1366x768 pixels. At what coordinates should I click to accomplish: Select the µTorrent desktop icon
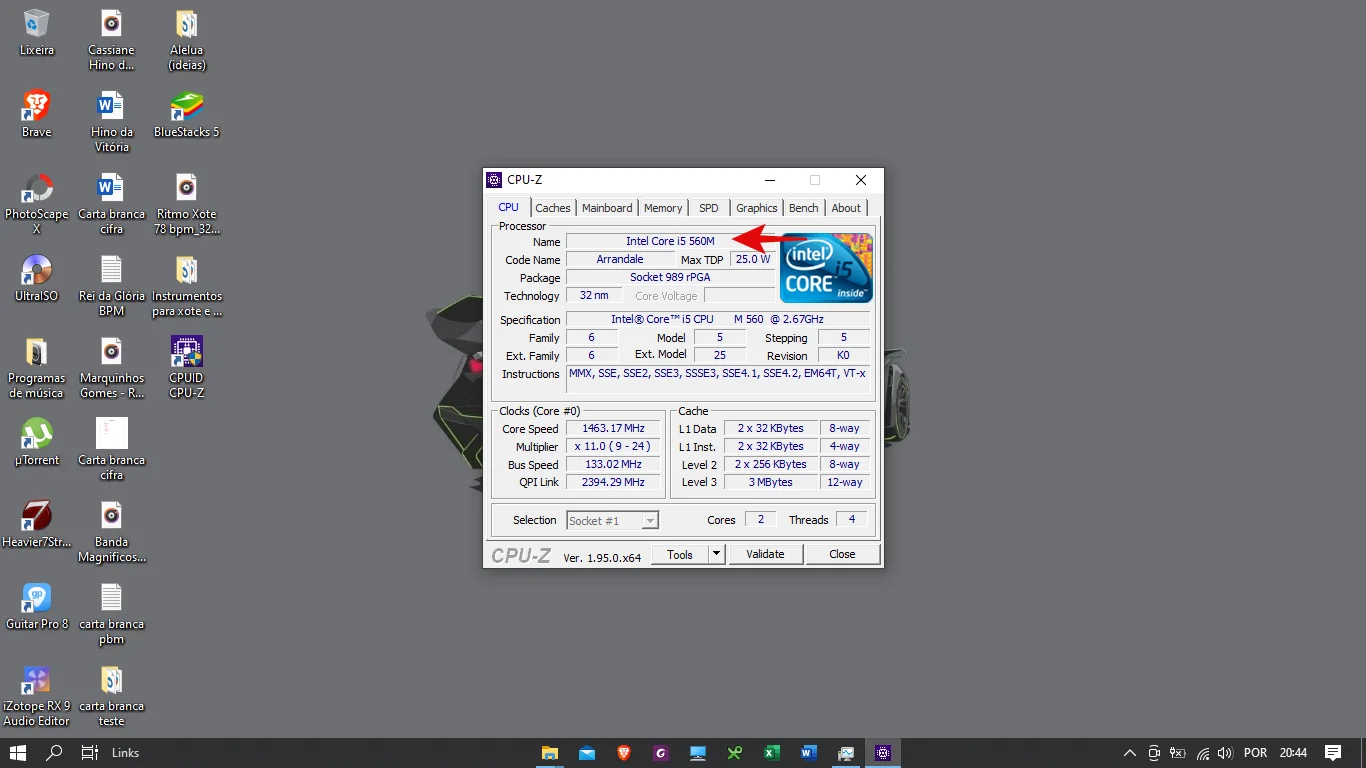[37, 442]
